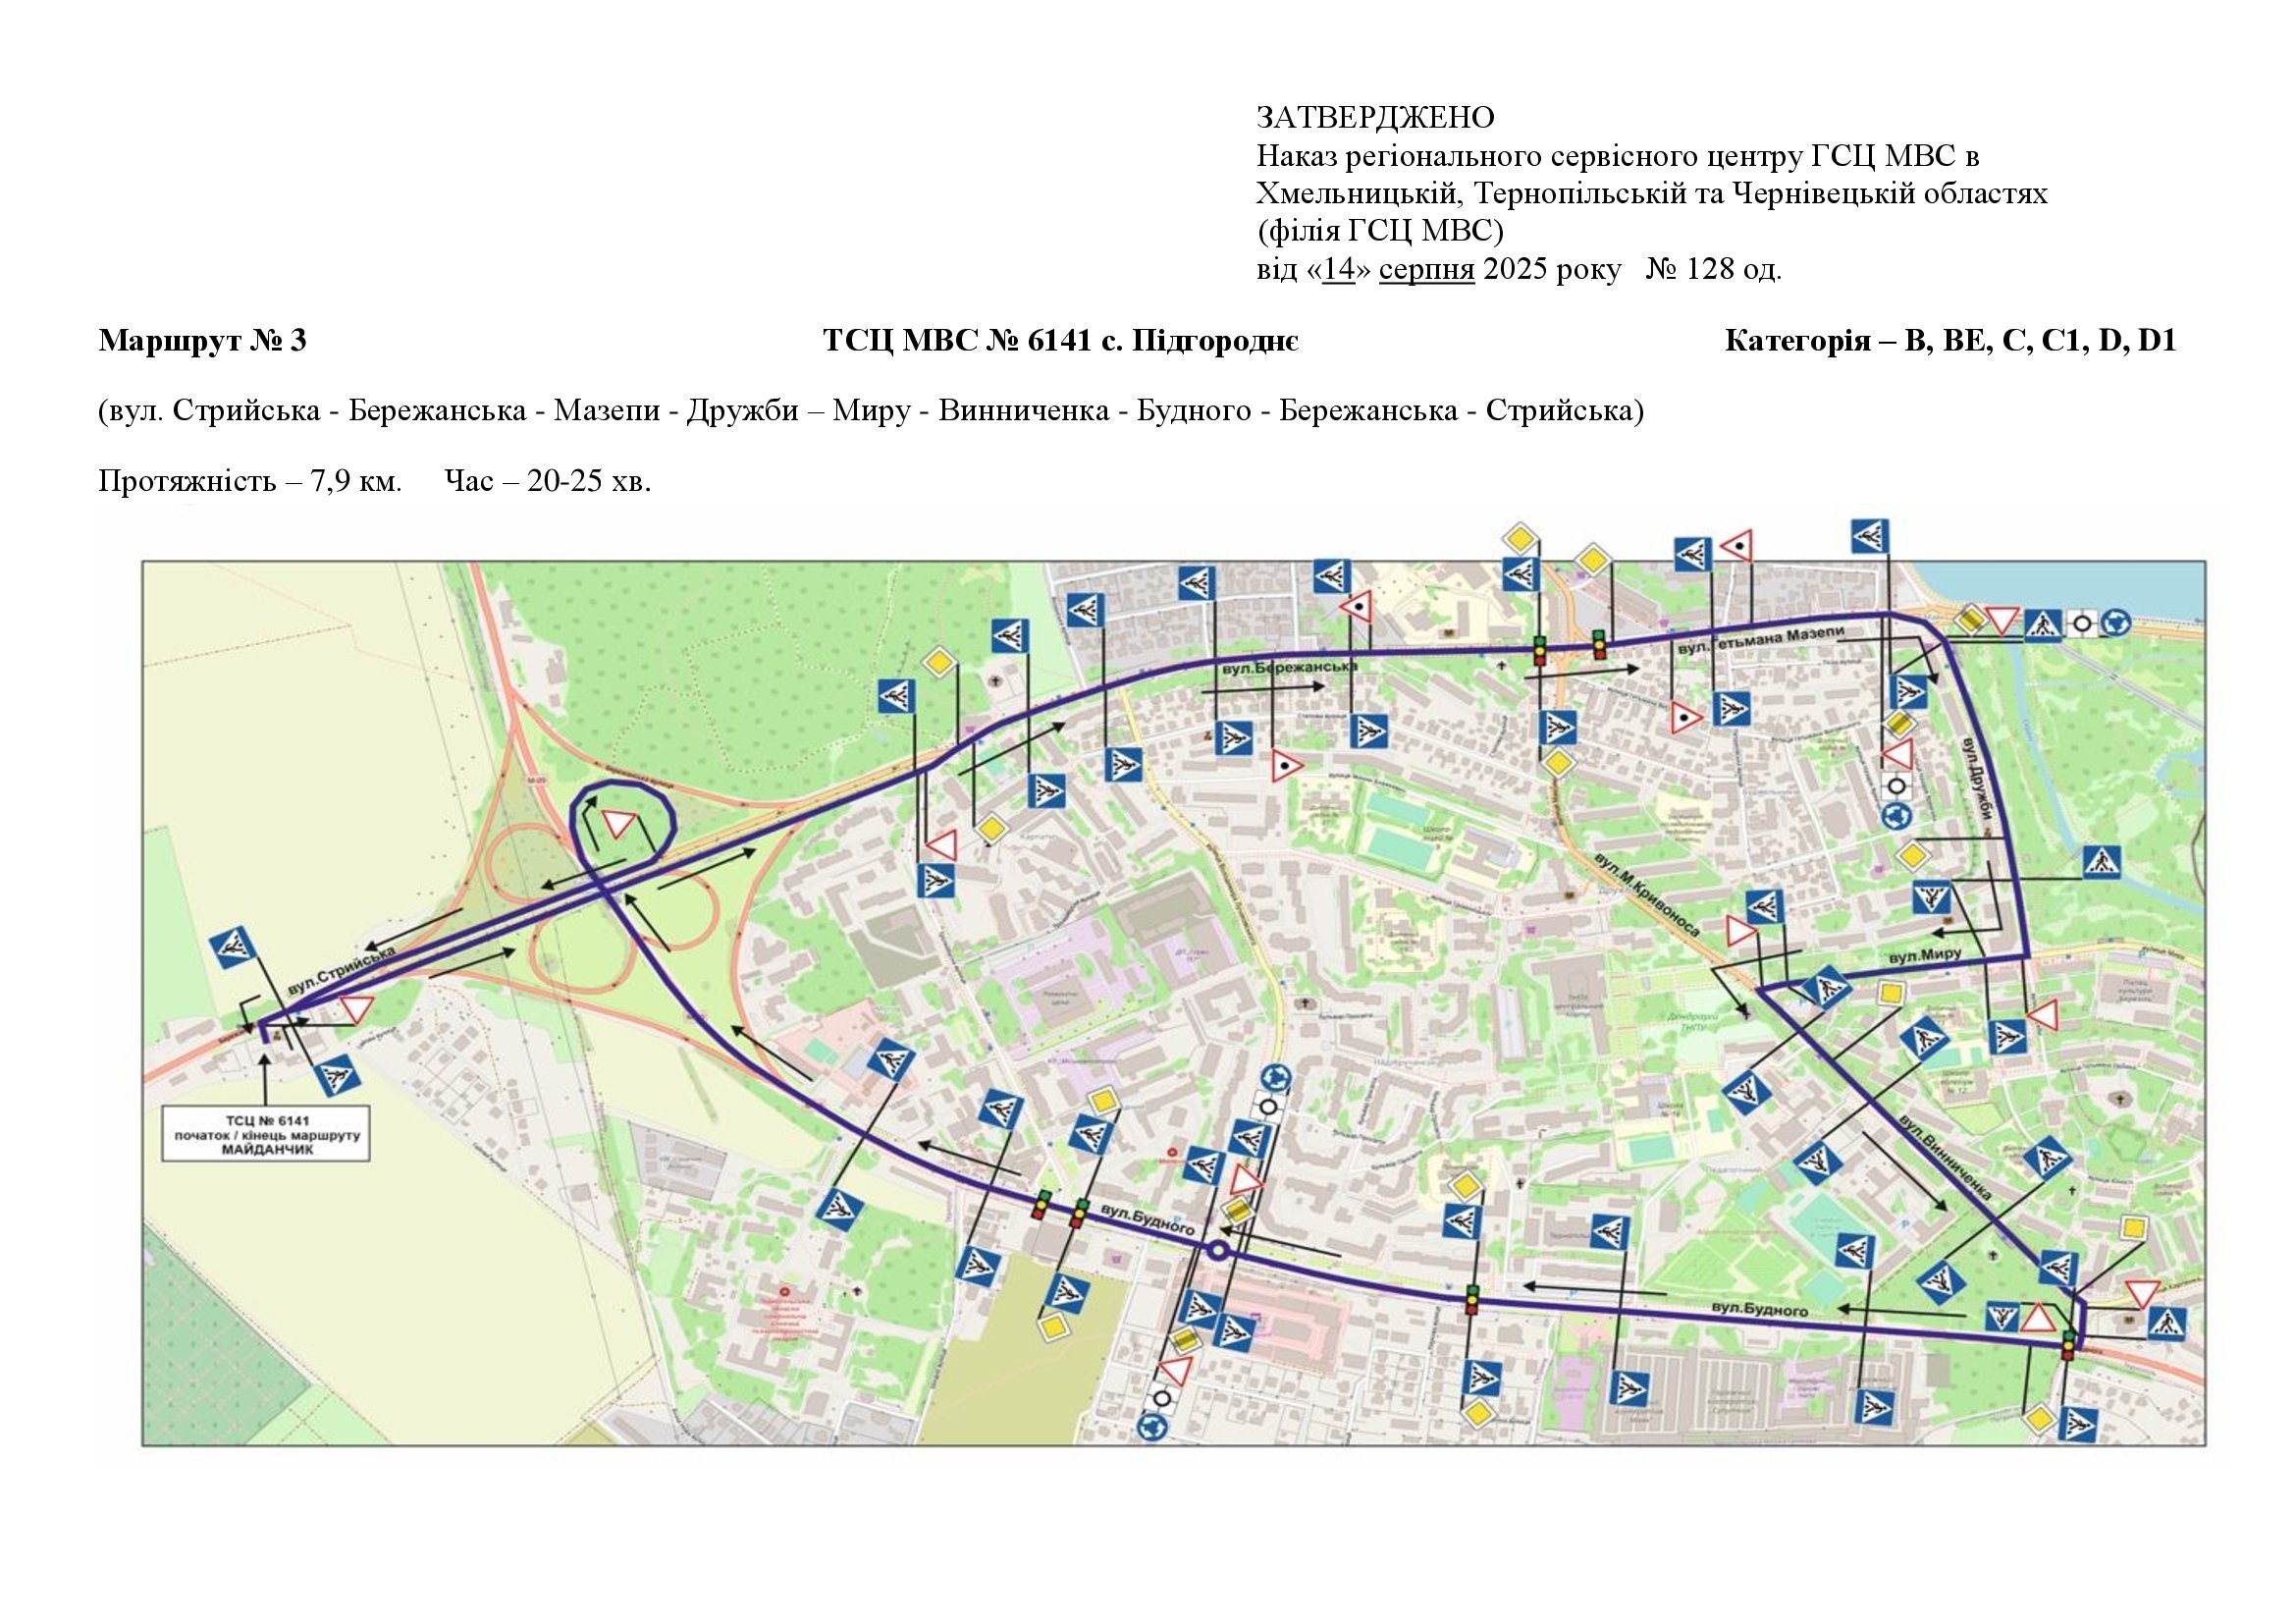This screenshot has width=2296, height=1624.
Task: Click the lone traffic light on eastern вул.Будного
Action: click(1472, 1299)
